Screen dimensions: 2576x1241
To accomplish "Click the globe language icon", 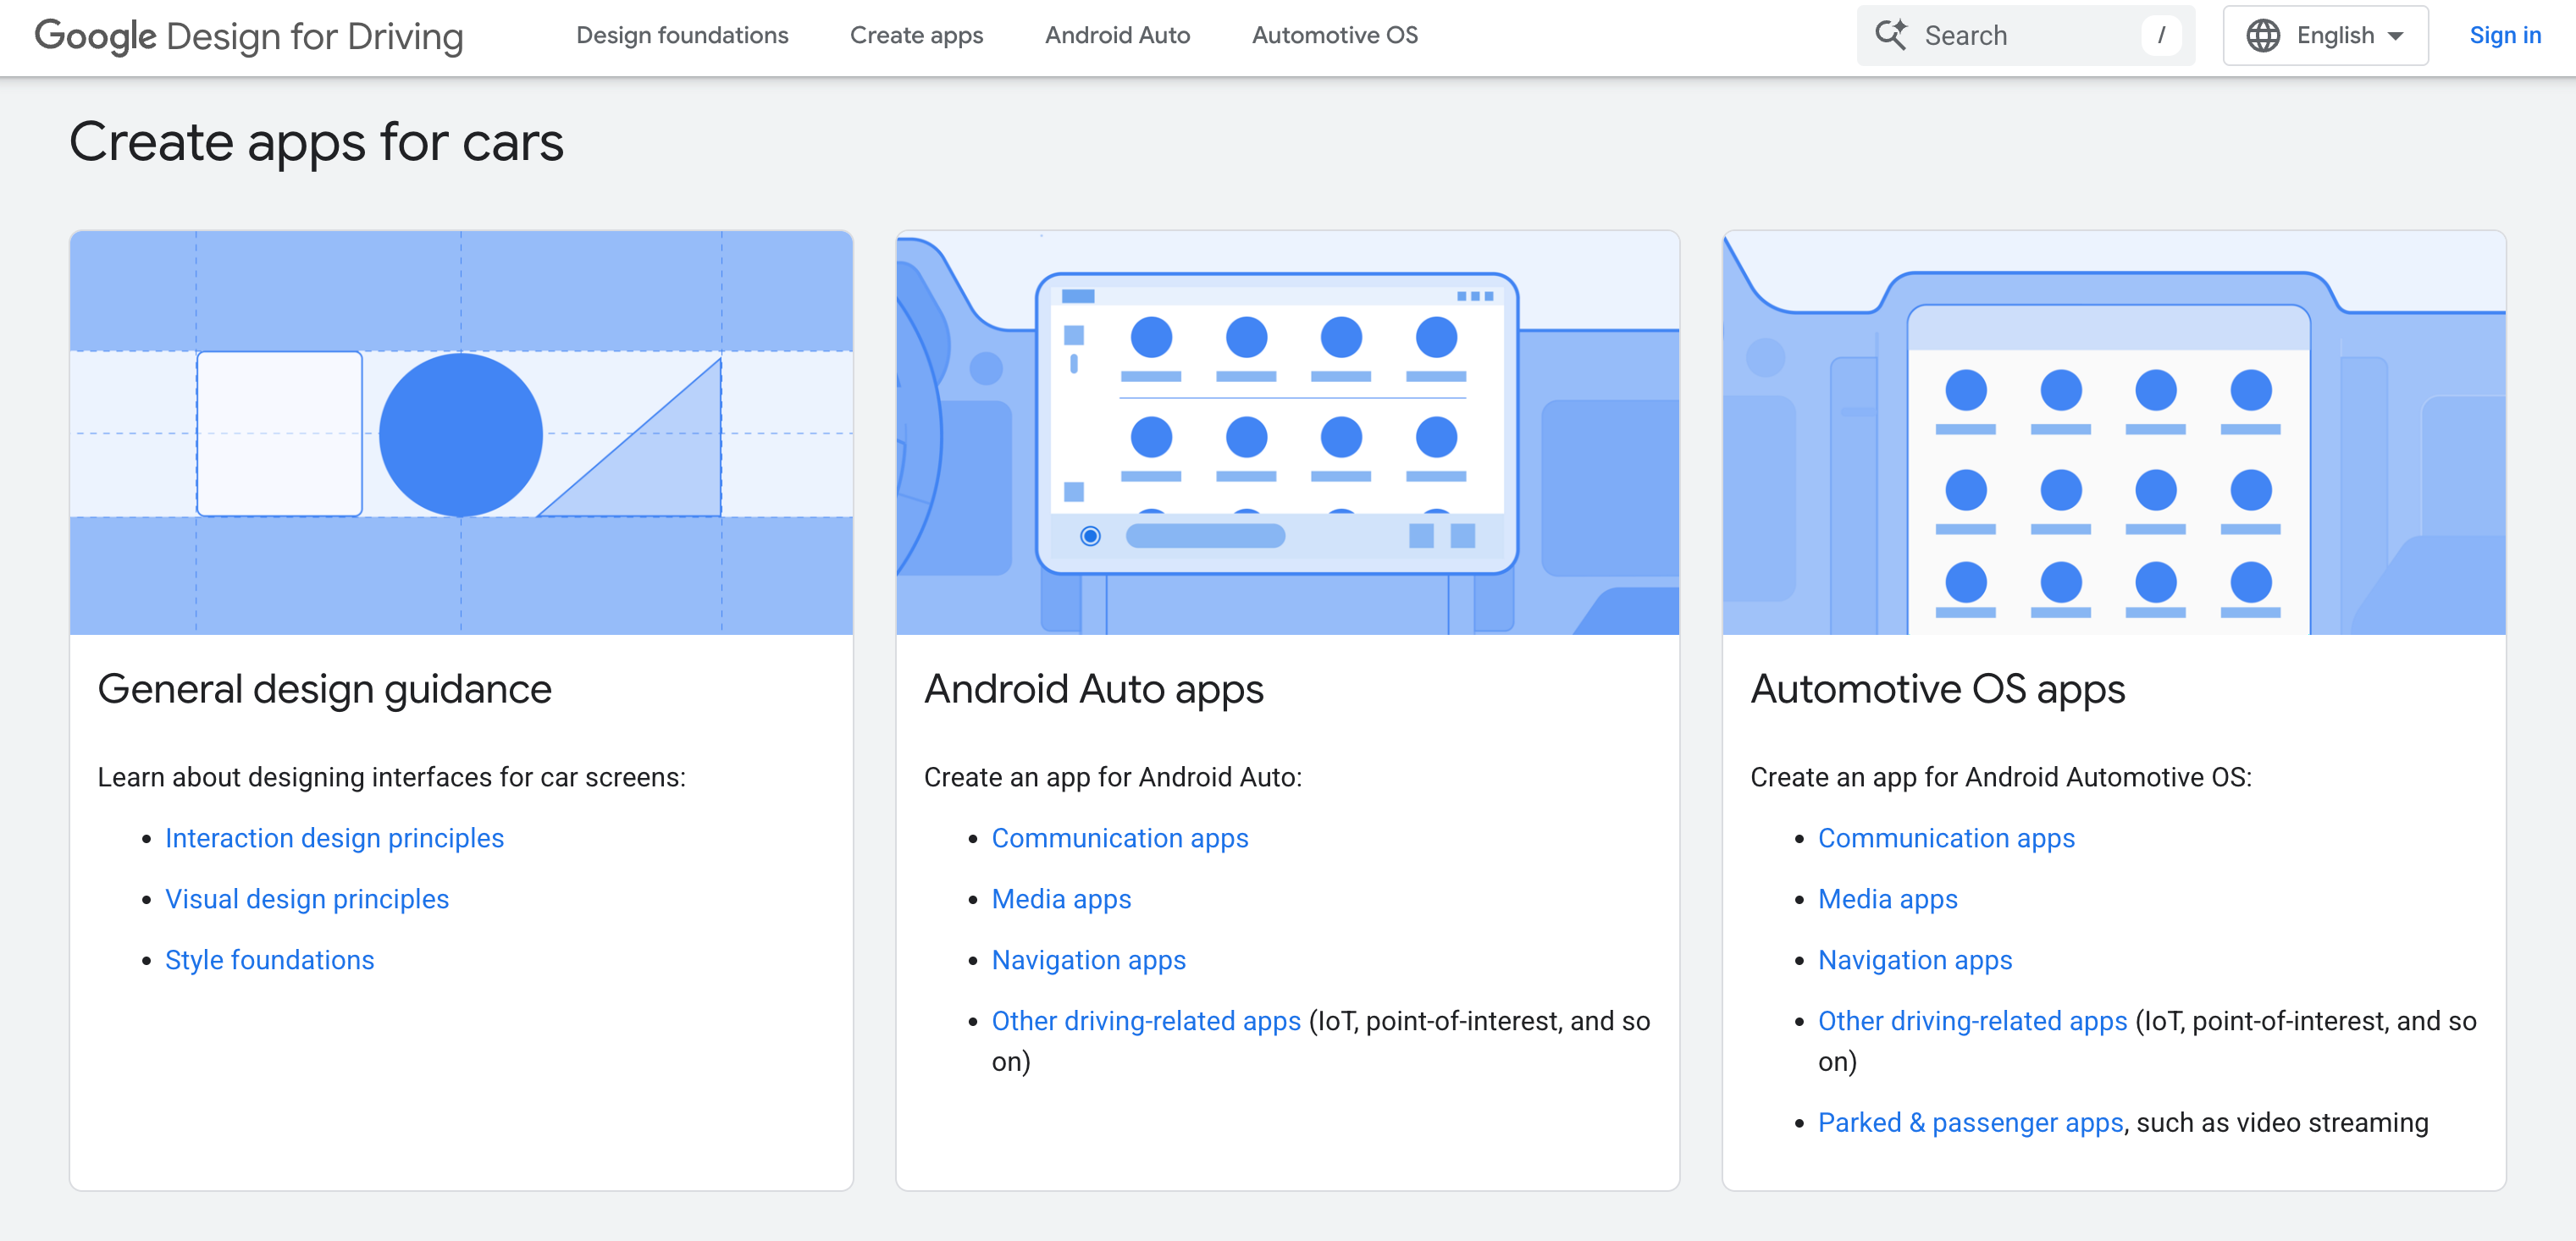I will point(2263,35).
